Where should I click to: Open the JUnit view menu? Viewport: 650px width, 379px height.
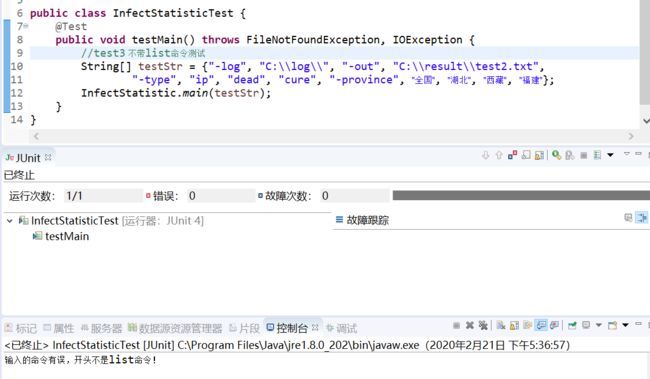point(626,154)
